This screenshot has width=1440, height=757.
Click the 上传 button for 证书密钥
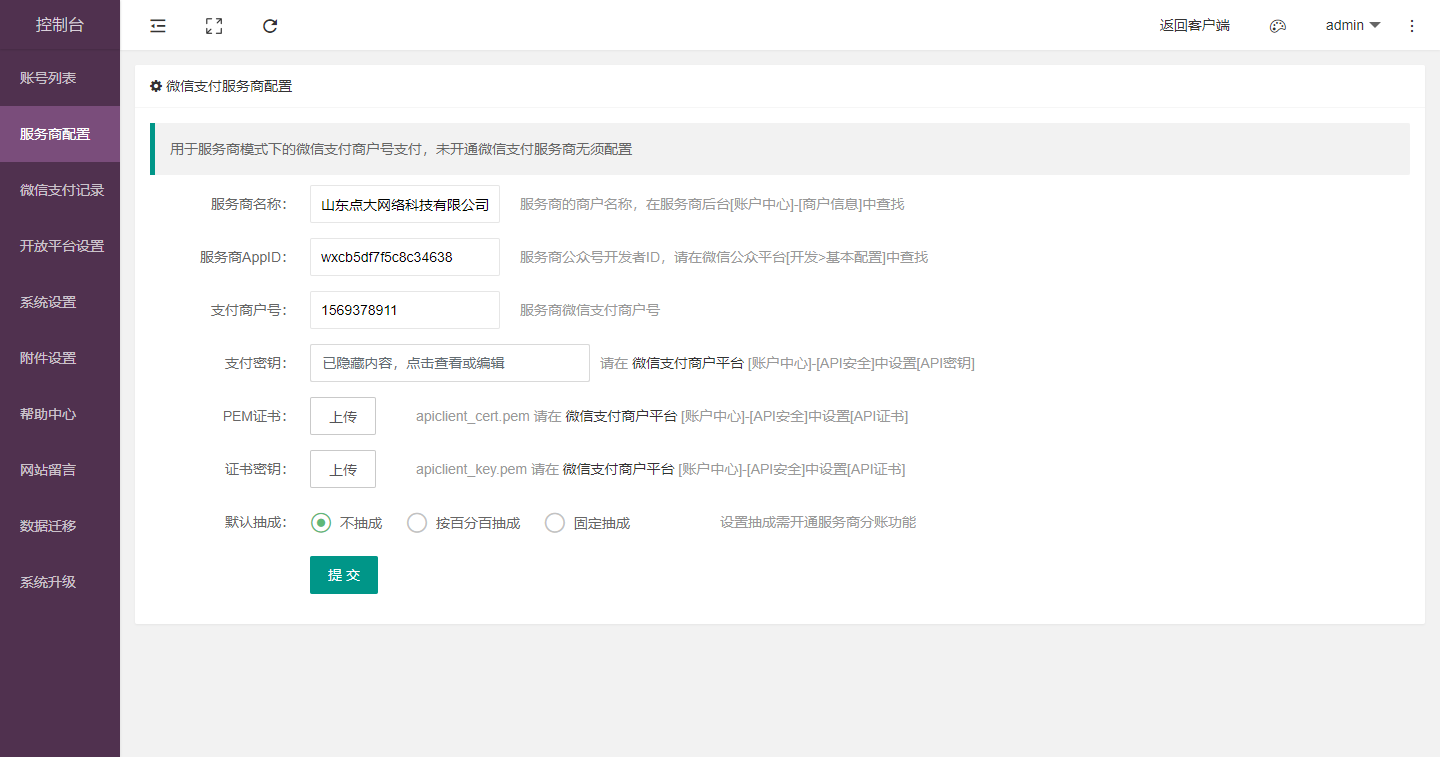[343, 469]
